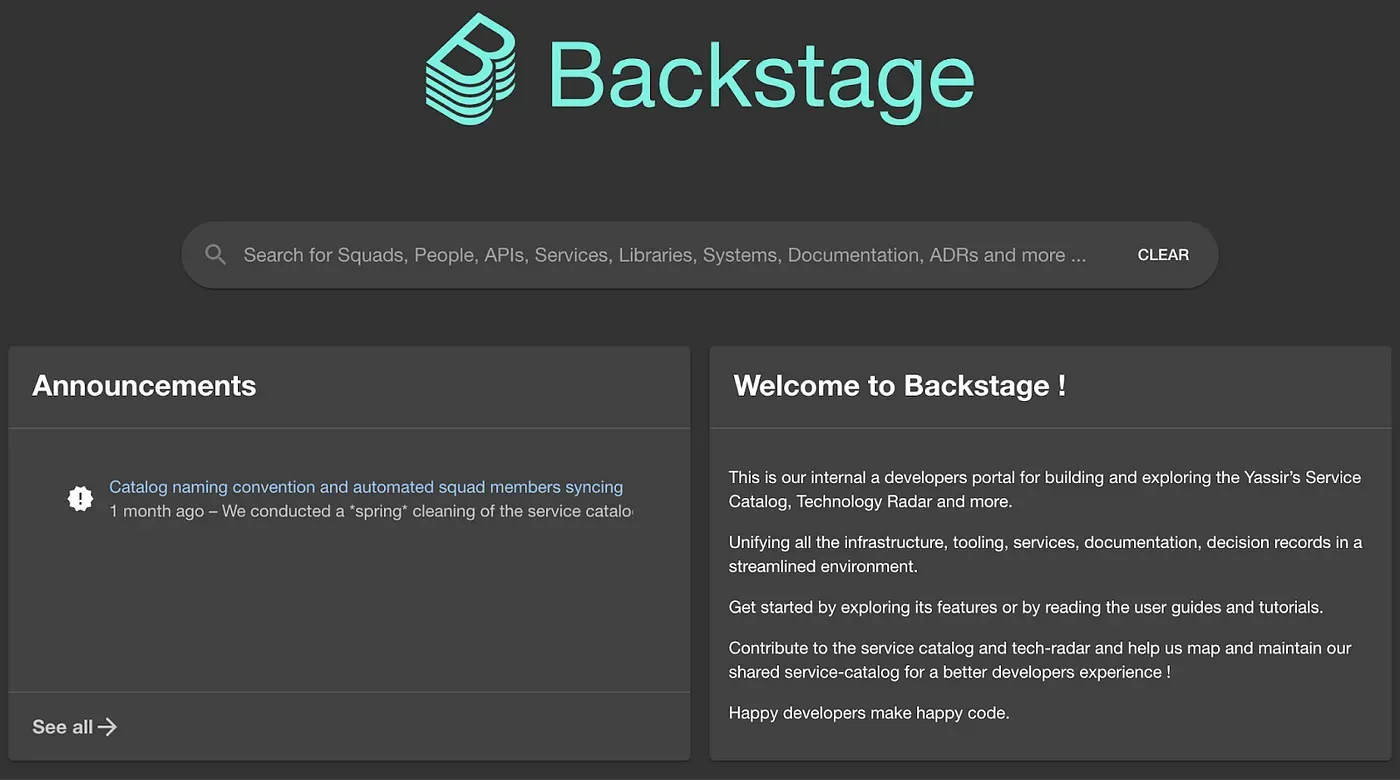Click the CLEAR button in search bar
Screen dimensions: 1400x780
1163,255
